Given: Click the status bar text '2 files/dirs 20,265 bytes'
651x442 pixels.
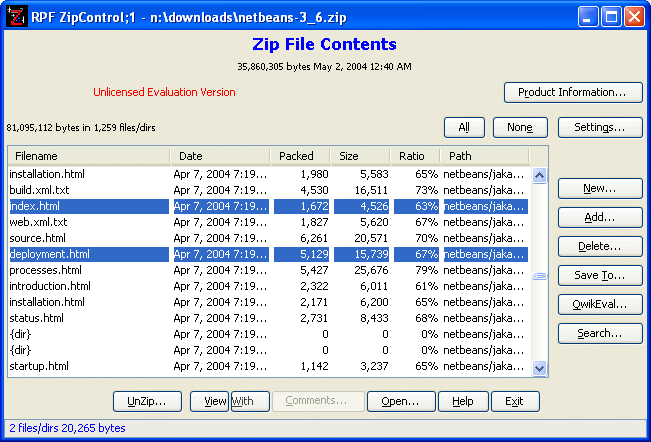Looking at the screenshot, I should tap(67, 428).
